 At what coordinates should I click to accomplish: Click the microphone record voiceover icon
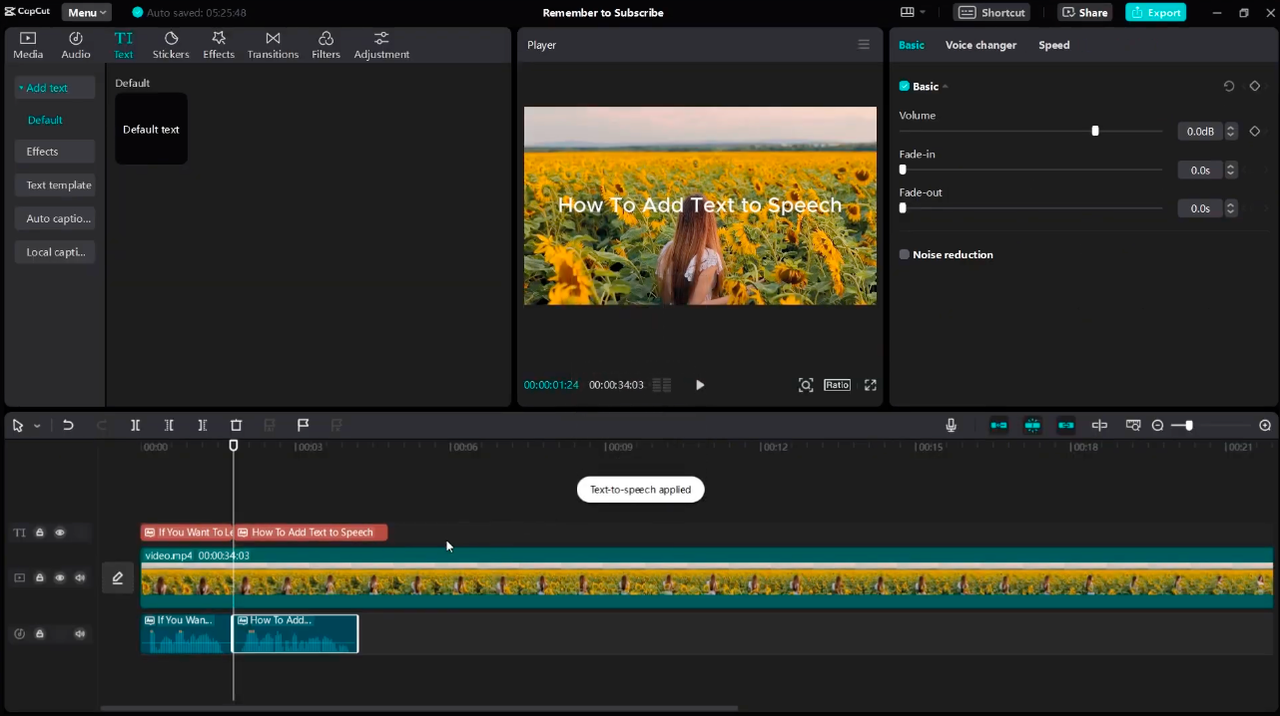951,425
